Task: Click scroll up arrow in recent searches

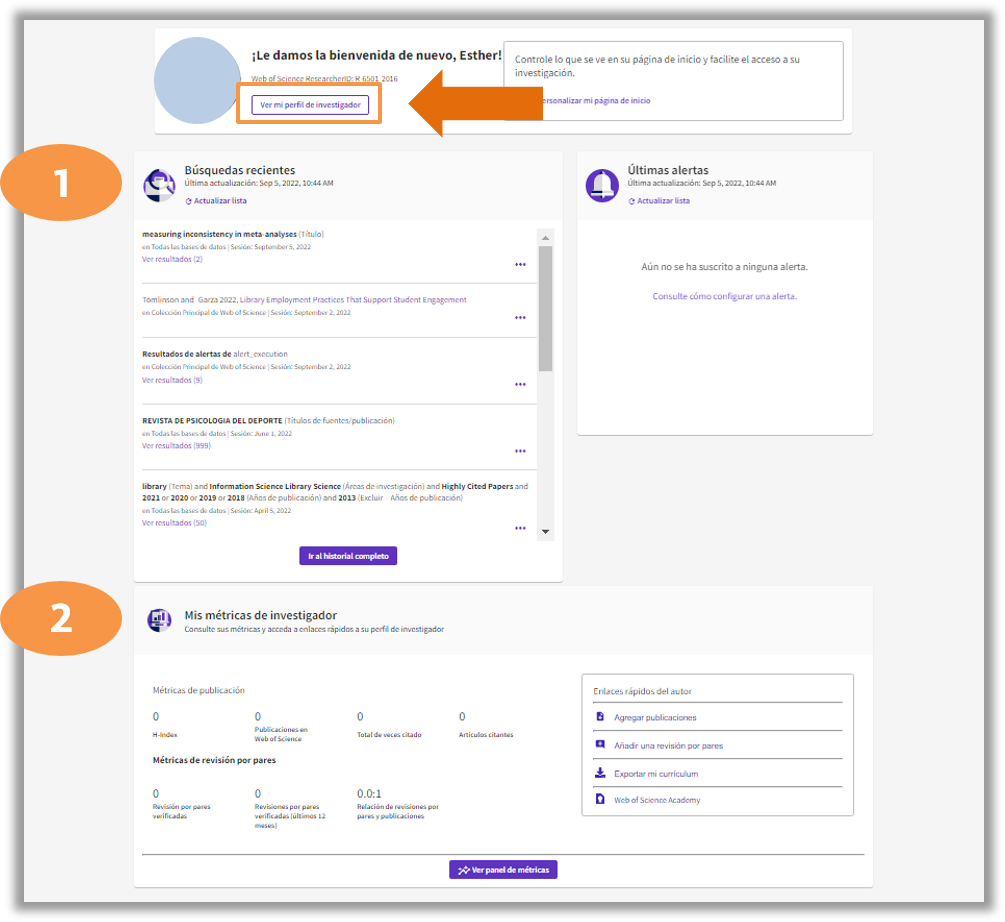Action: pyautogui.click(x=545, y=238)
